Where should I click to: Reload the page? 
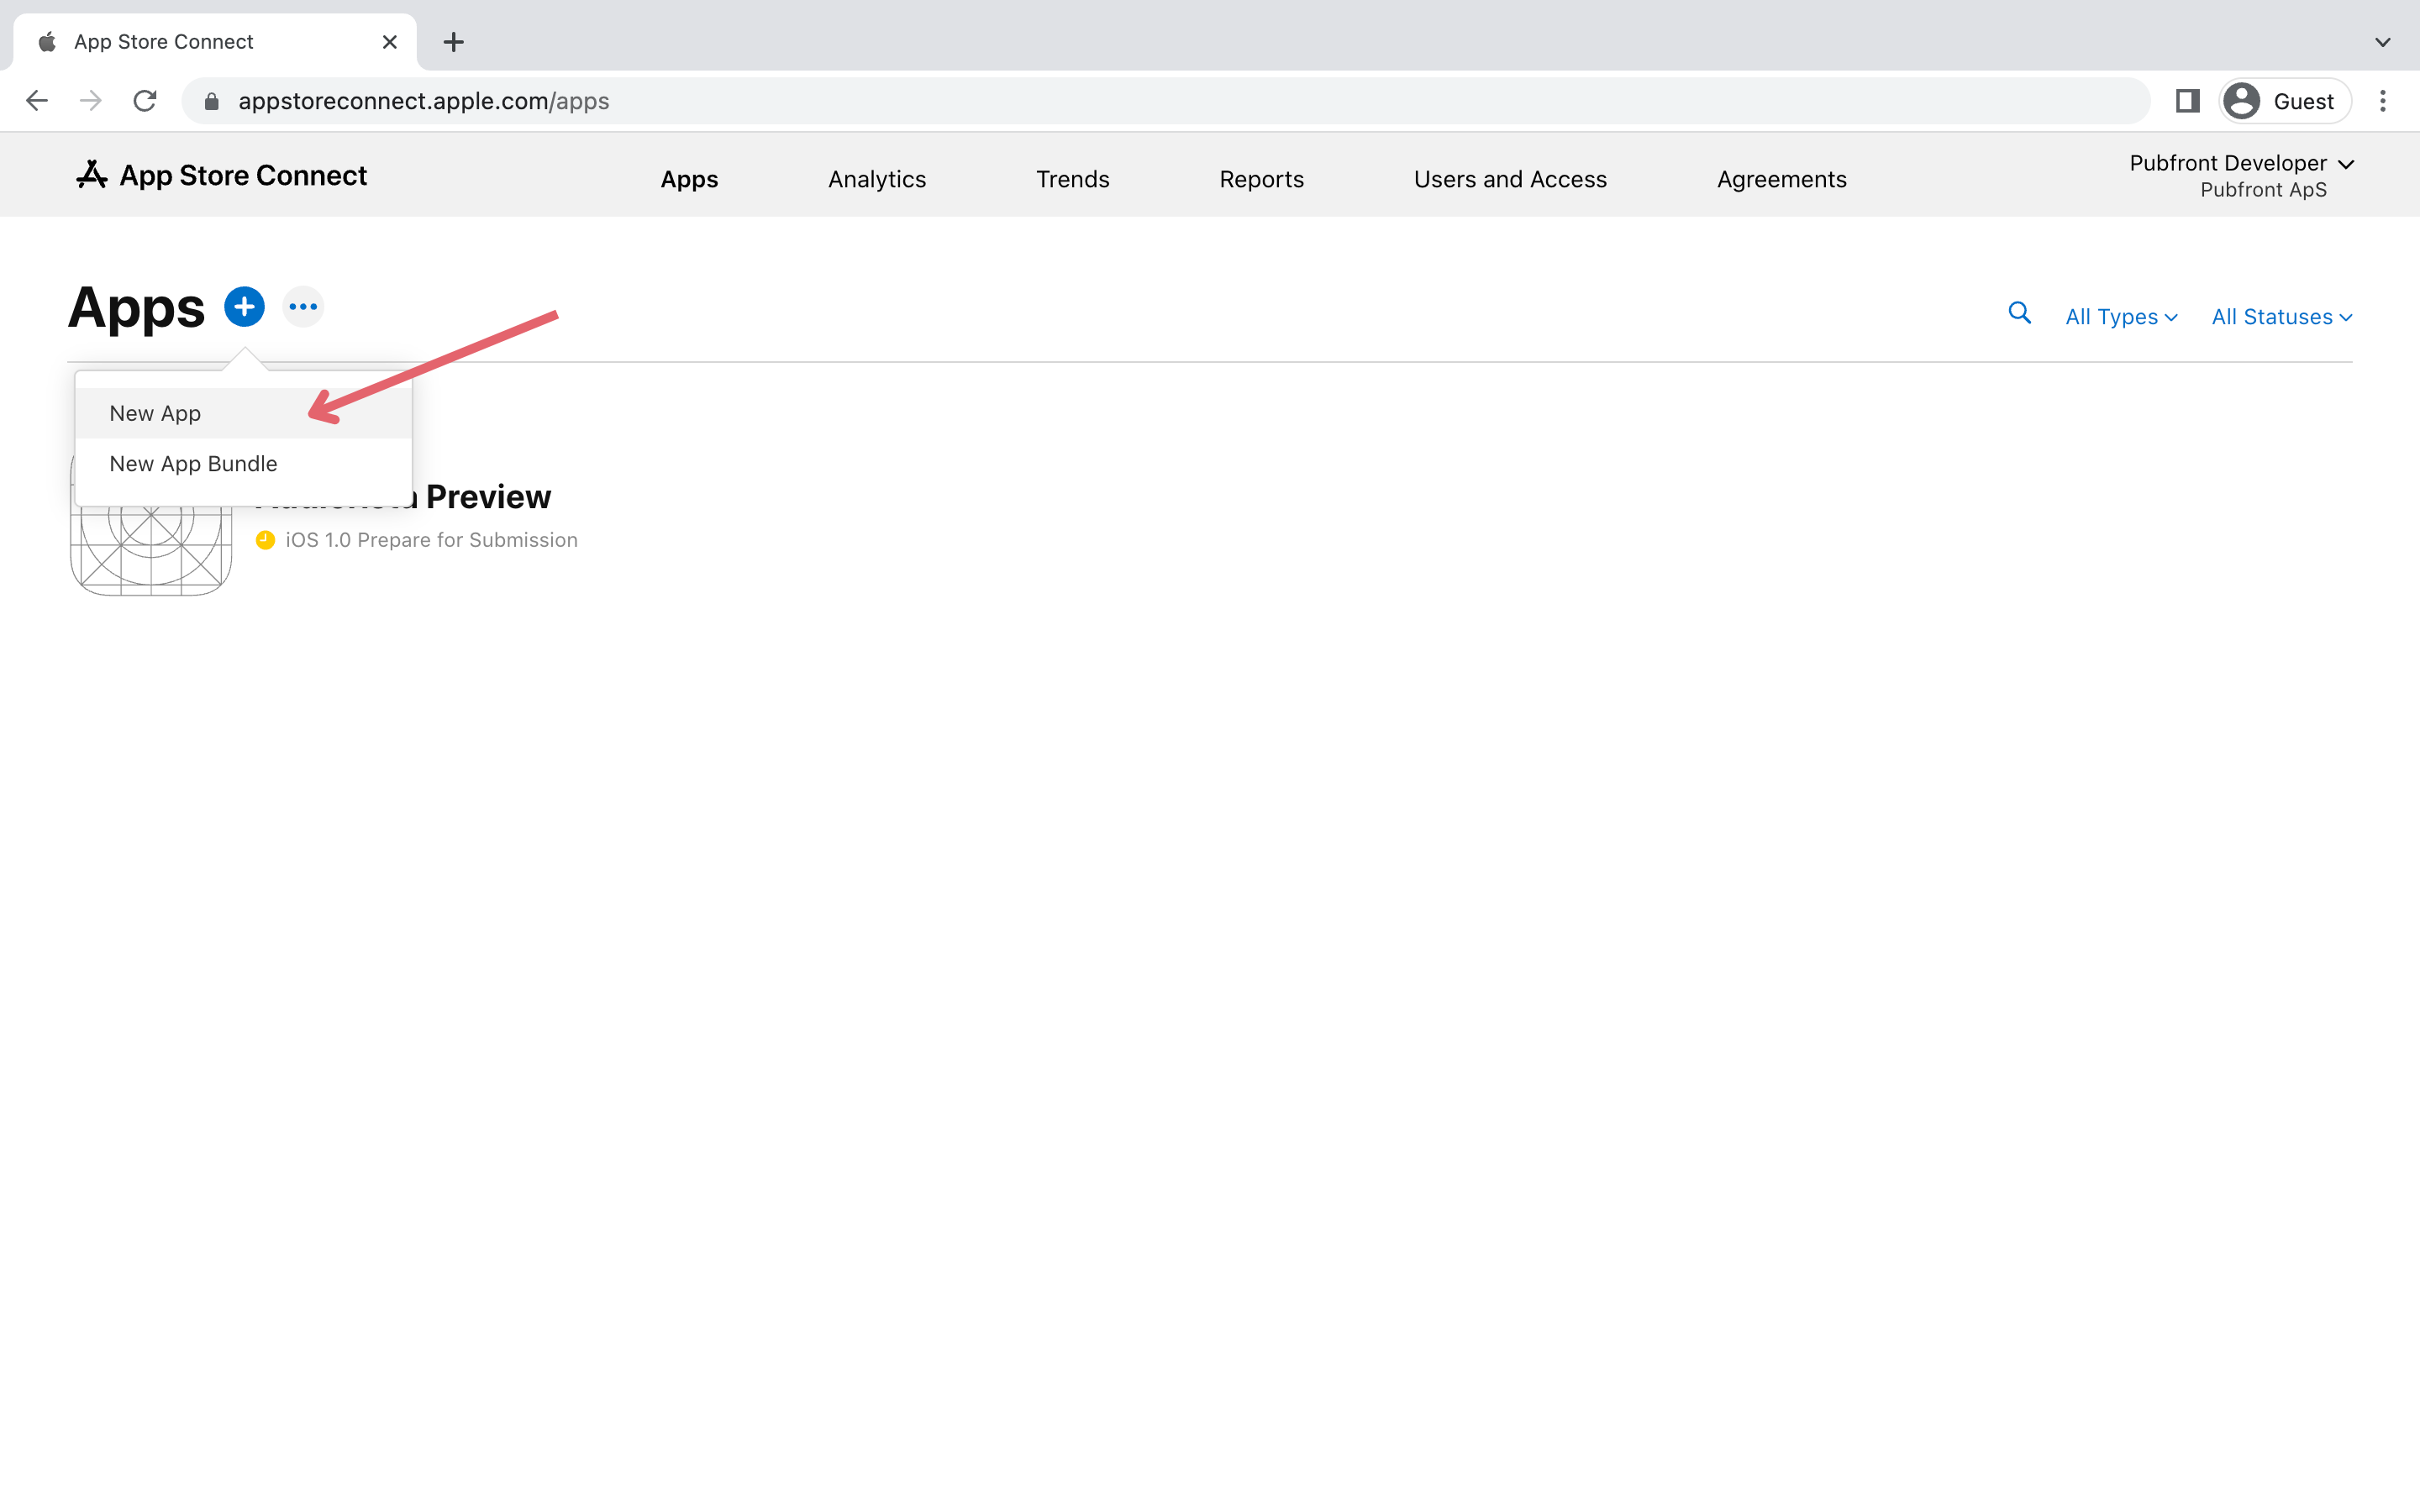tap(145, 101)
